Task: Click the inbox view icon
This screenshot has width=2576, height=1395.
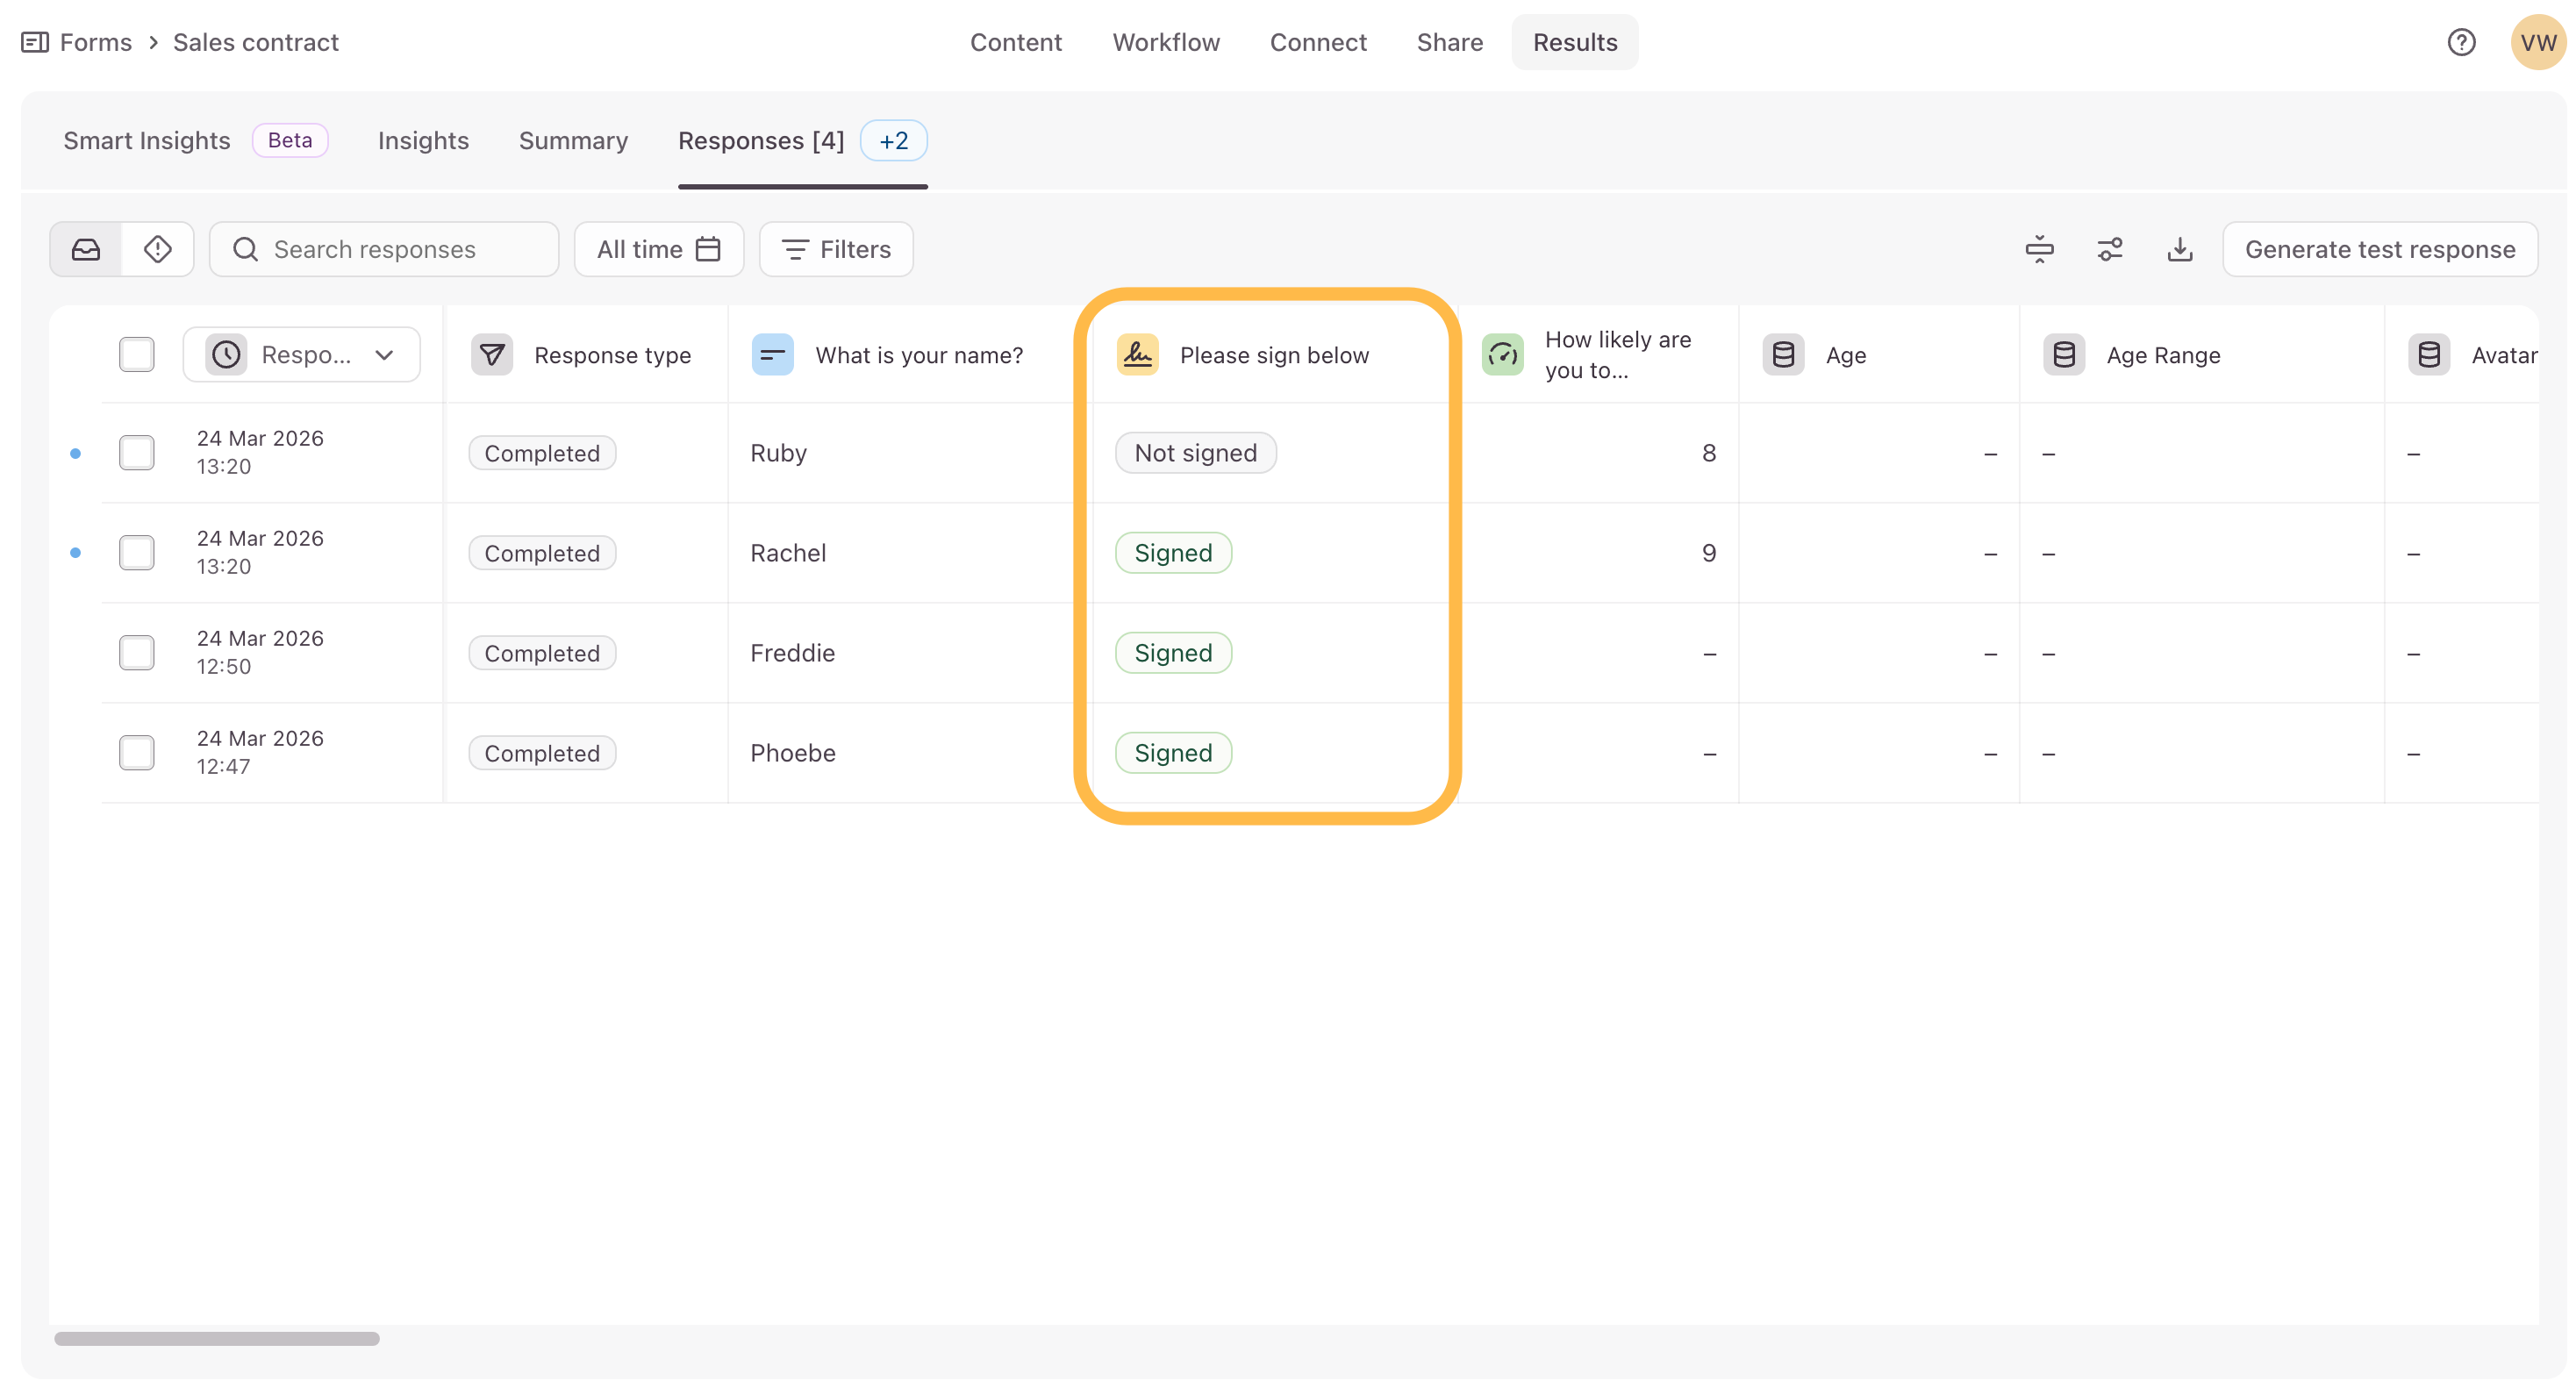Action: click(86, 249)
